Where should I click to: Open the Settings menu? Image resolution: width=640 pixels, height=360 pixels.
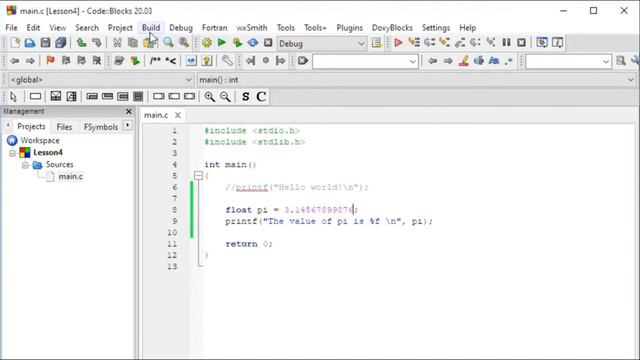436,28
